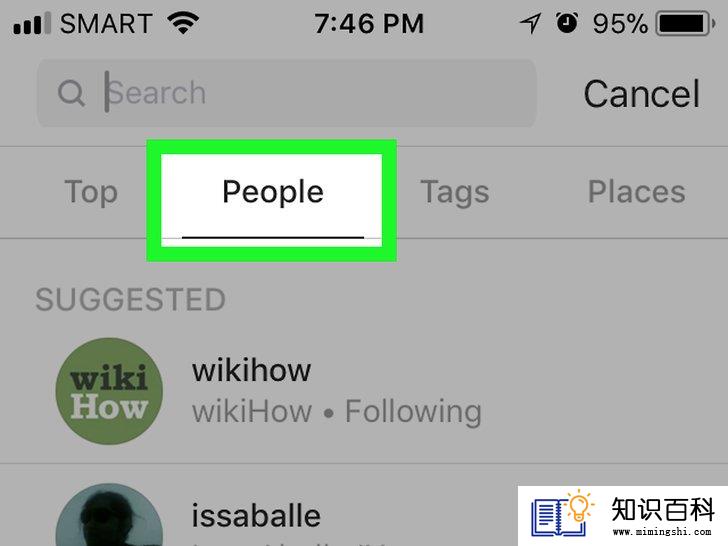Tap the 7:46 PM clock
The image size is (728, 546).
coord(369,24)
